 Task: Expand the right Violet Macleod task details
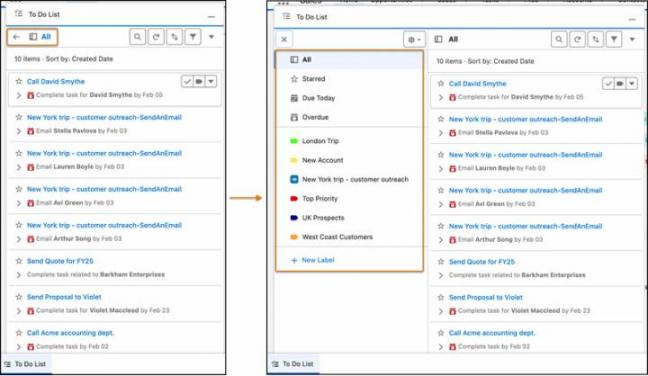441,311
